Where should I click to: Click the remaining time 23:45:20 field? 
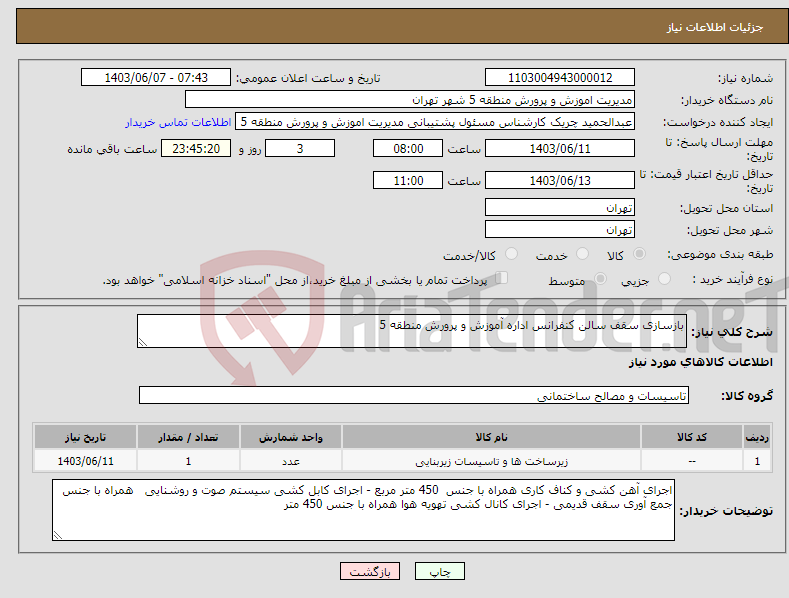coord(196,148)
